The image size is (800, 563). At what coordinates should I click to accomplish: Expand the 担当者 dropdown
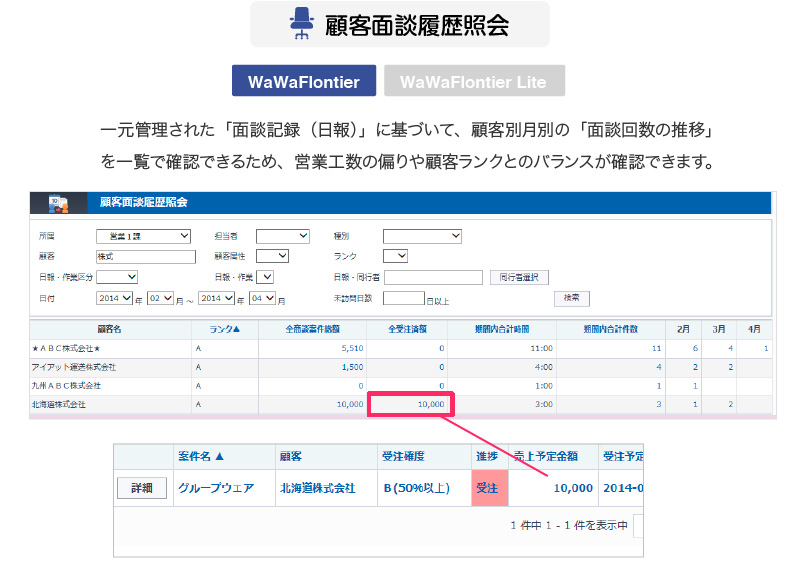[x=283, y=236]
